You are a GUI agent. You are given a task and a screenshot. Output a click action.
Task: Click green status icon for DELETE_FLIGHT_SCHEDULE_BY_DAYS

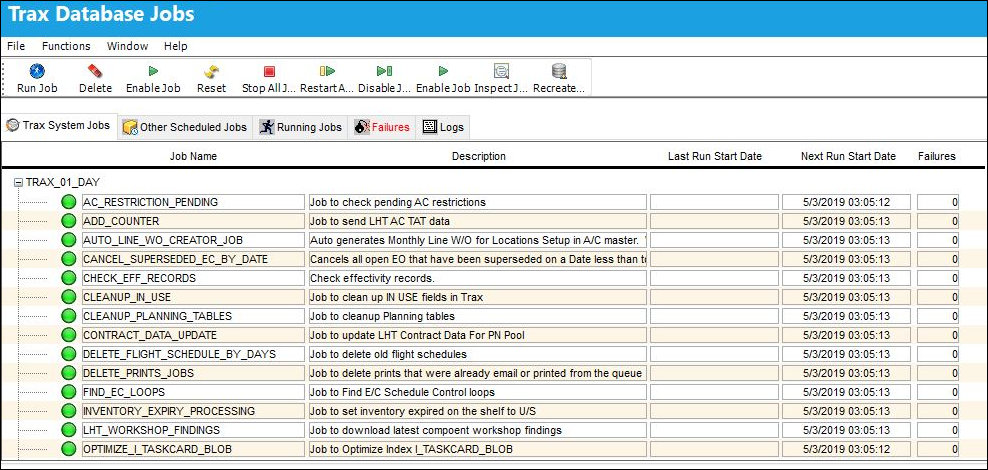coord(68,354)
